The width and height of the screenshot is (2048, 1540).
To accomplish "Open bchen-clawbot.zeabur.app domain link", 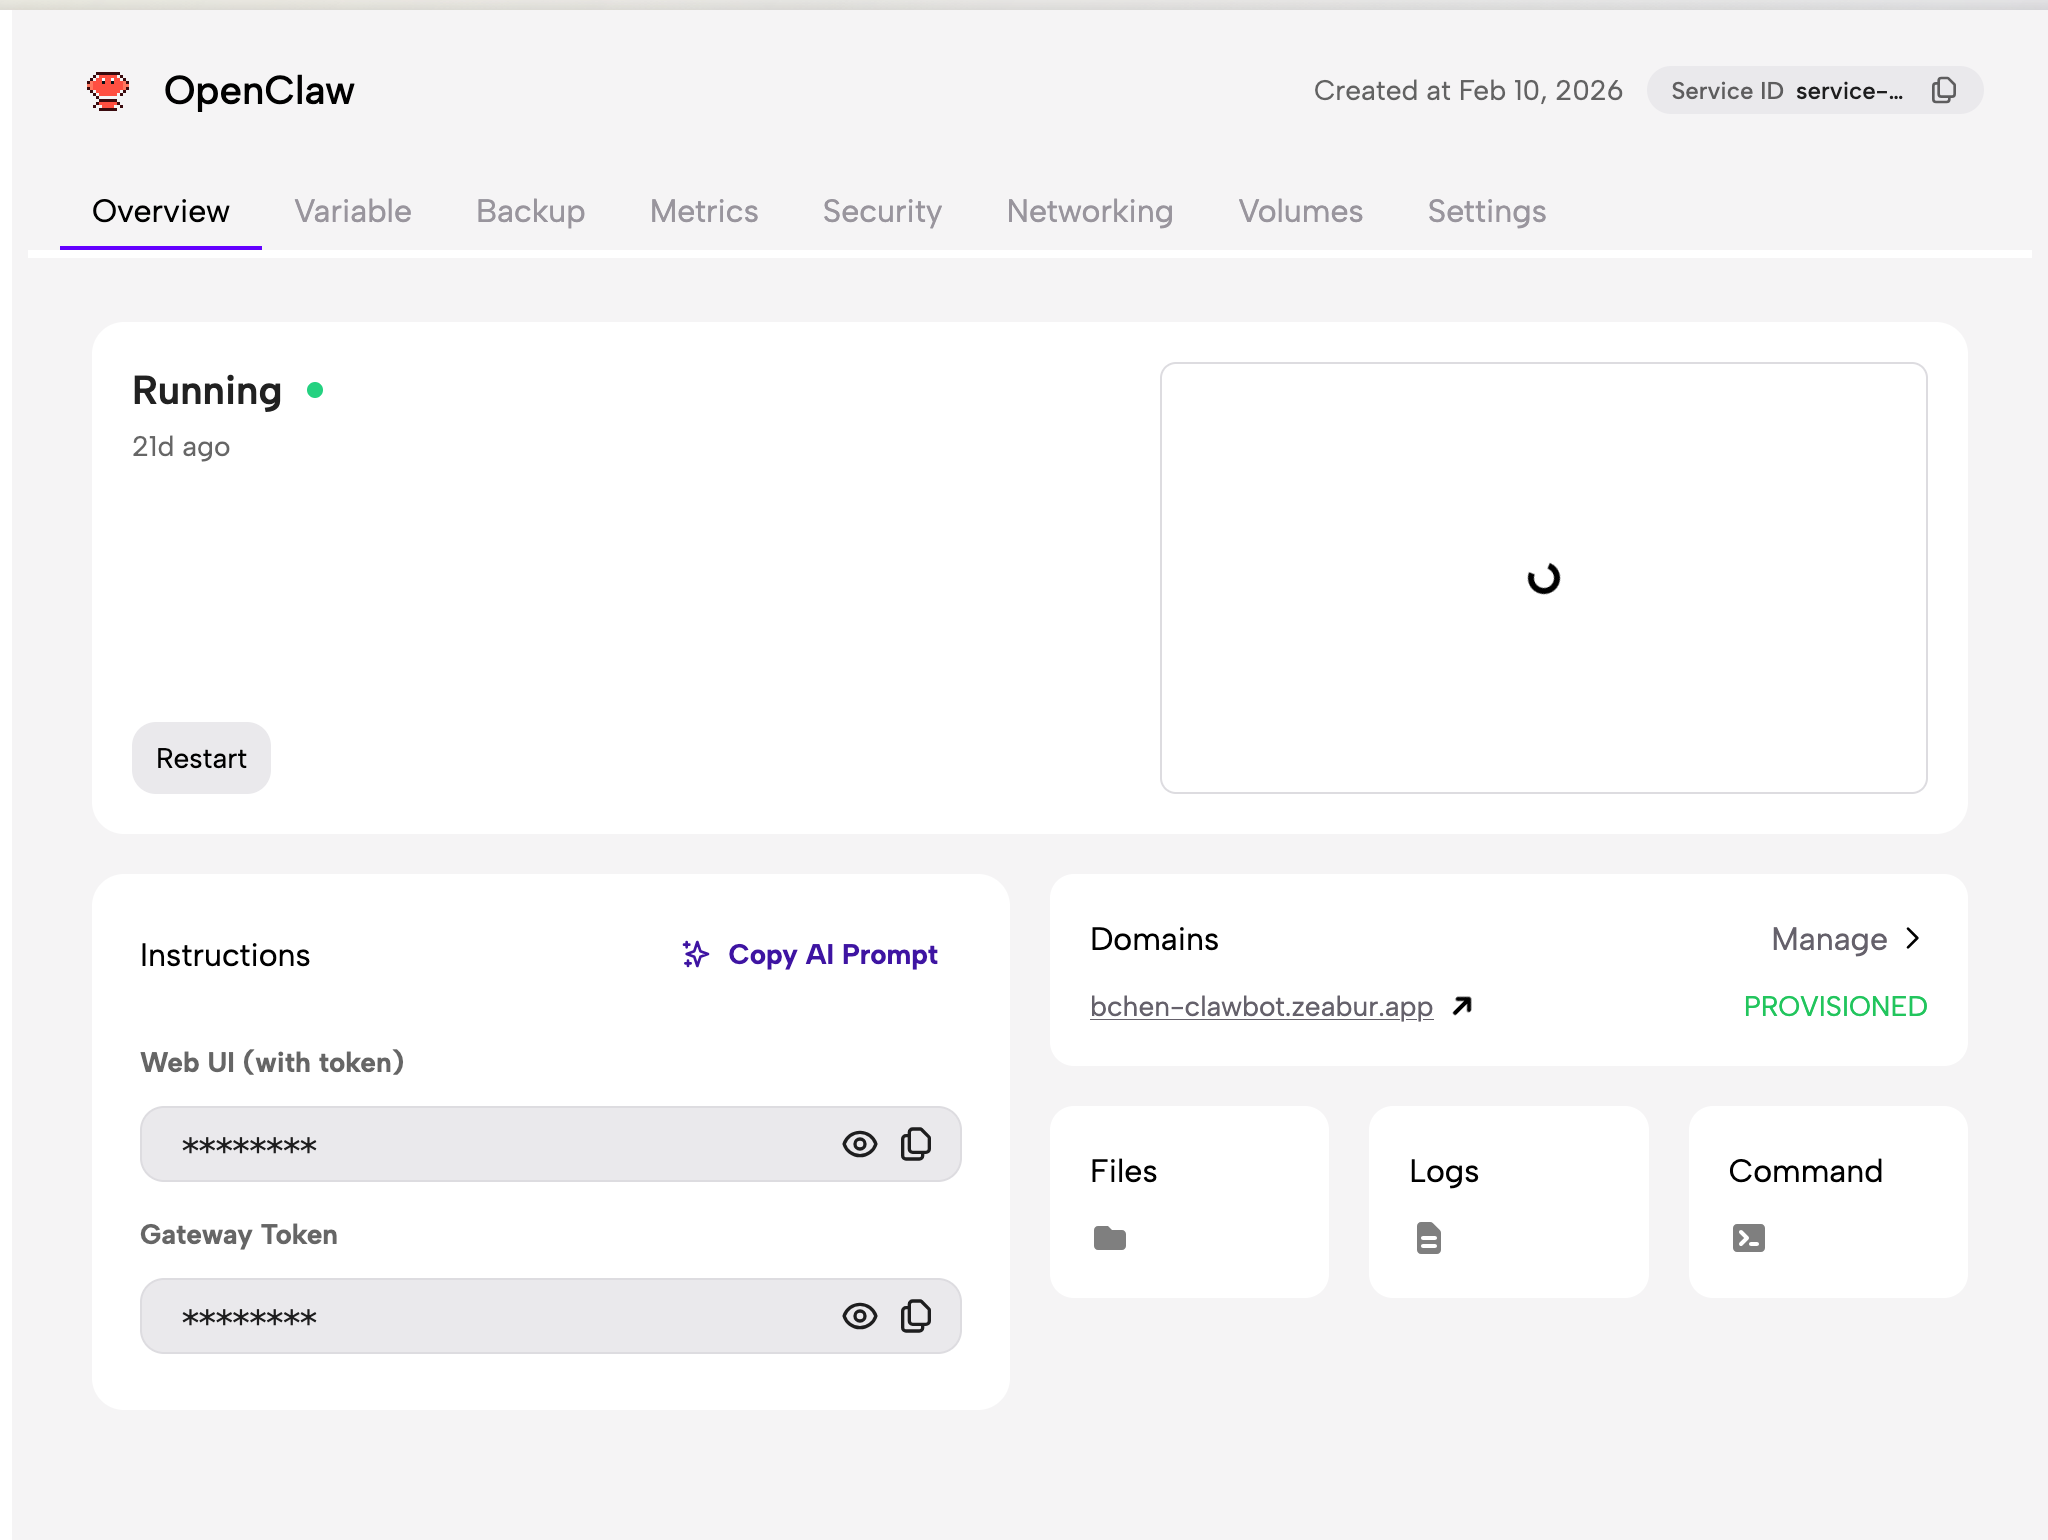I will [1260, 1006].
